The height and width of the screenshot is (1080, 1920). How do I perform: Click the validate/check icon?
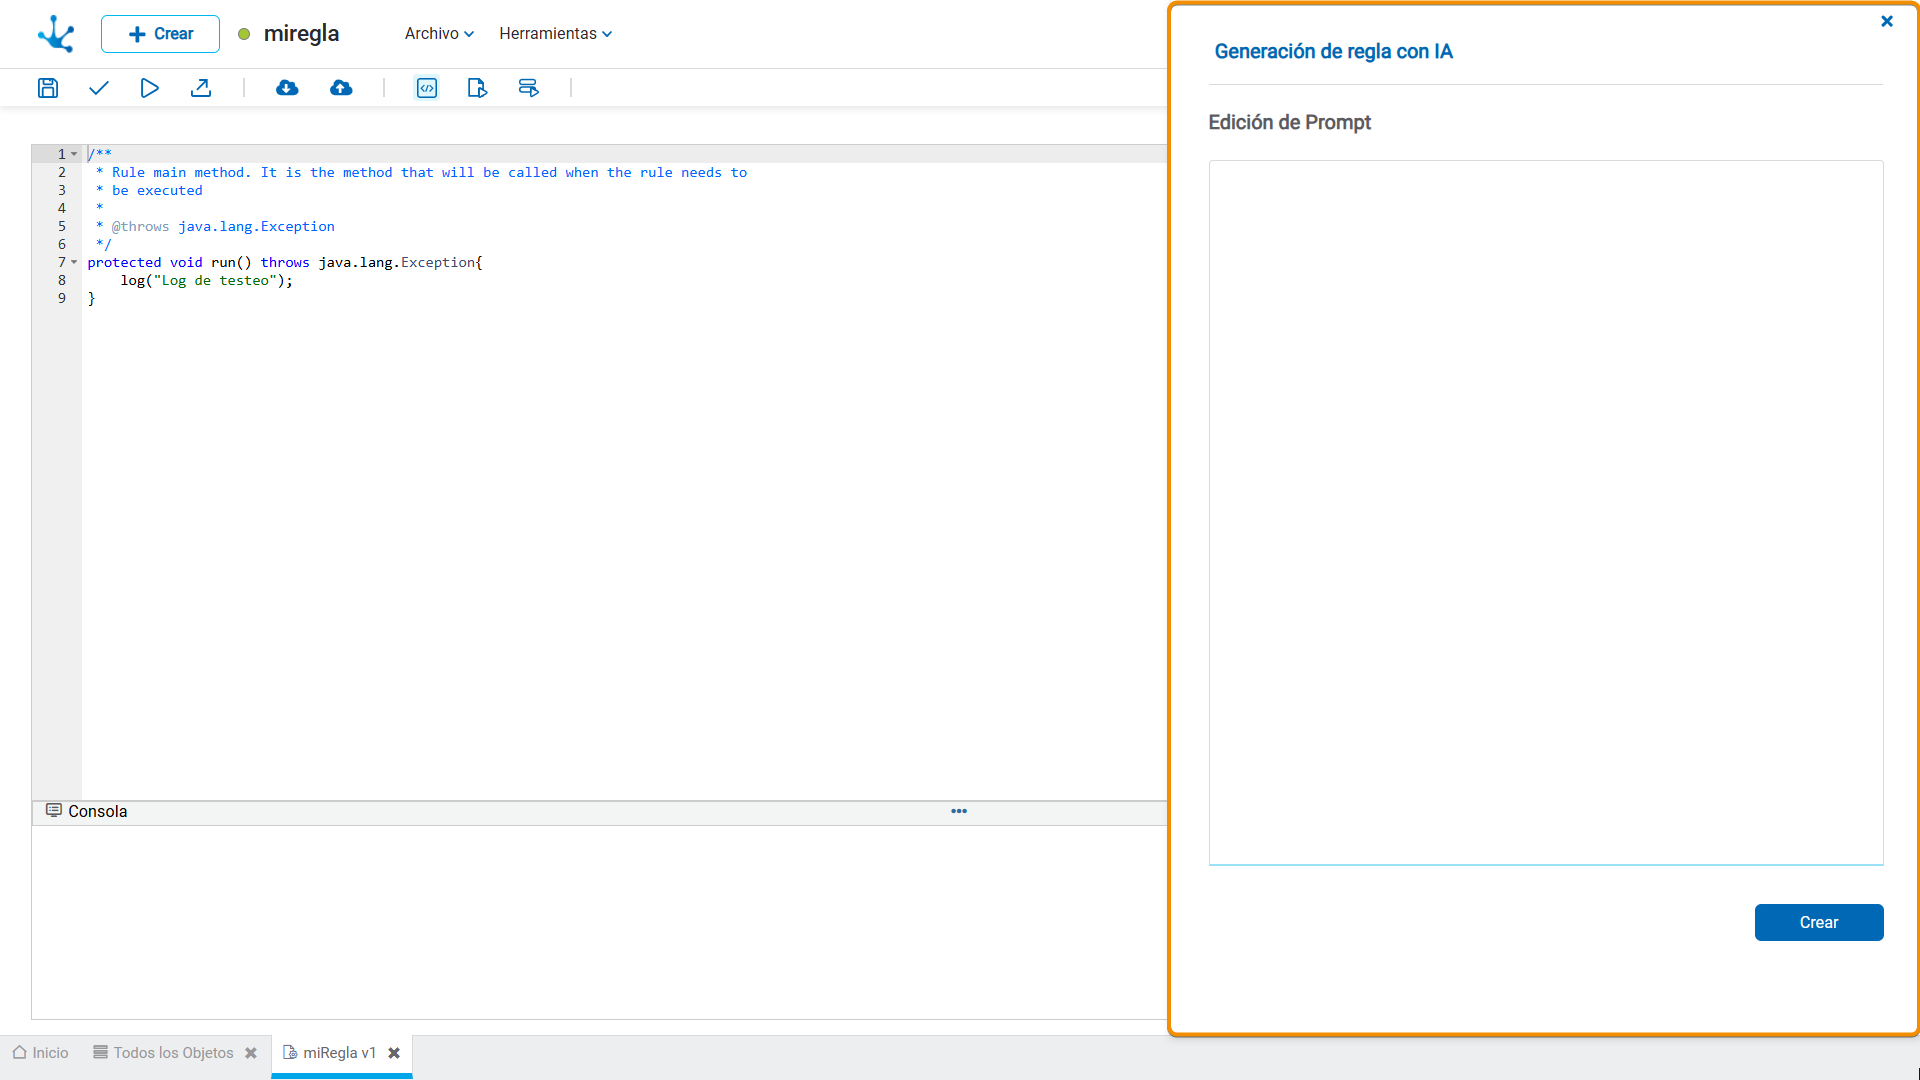point(99,88)
